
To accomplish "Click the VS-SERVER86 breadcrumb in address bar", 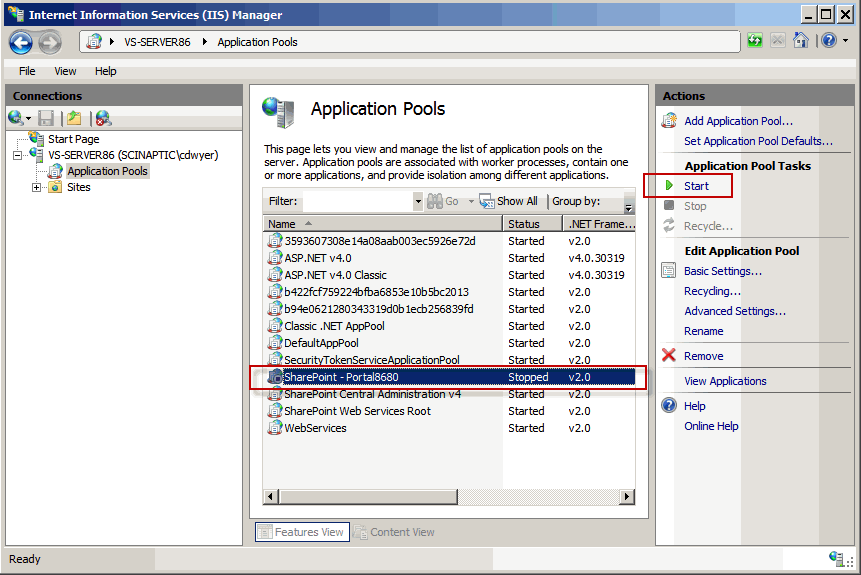I will click(157, 42).
